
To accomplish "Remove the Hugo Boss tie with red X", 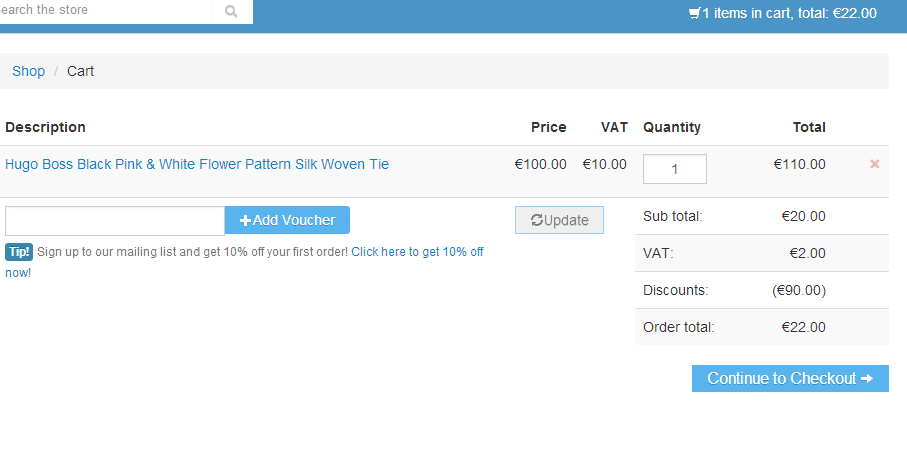I will [875, 164].
